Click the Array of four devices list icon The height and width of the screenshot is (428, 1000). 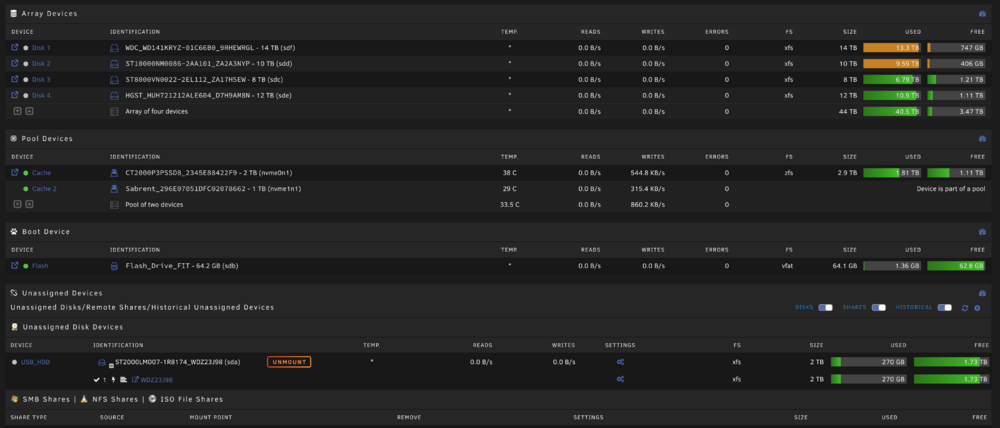coord(115,112)
